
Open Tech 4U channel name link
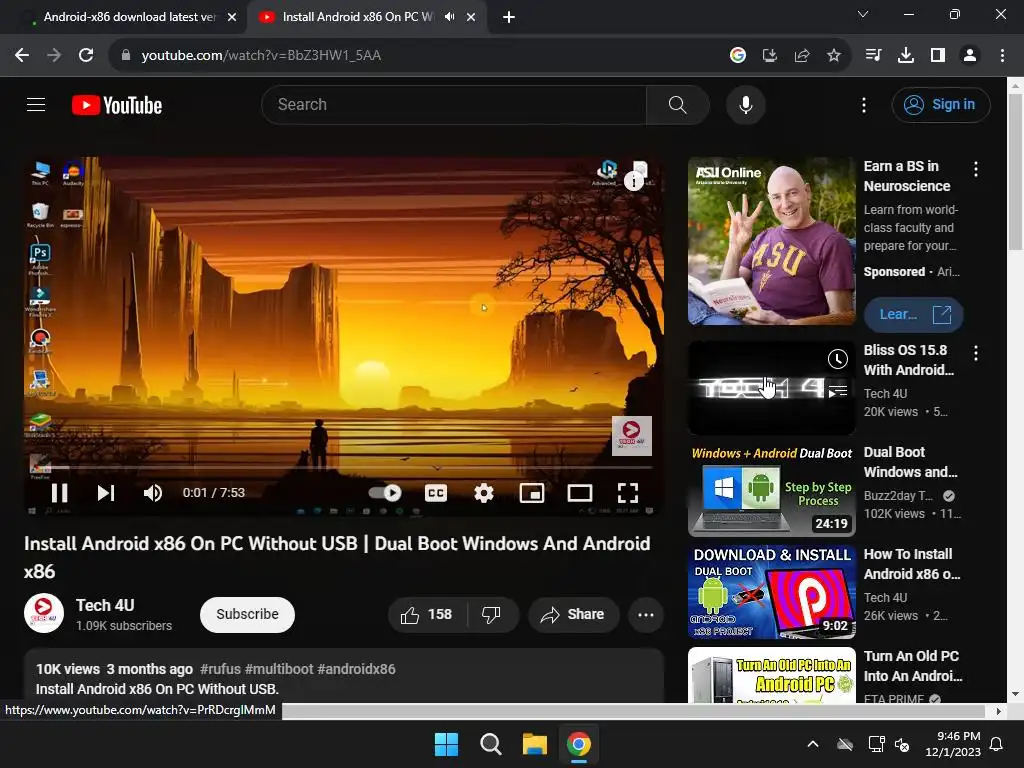(x=105, y=605)
